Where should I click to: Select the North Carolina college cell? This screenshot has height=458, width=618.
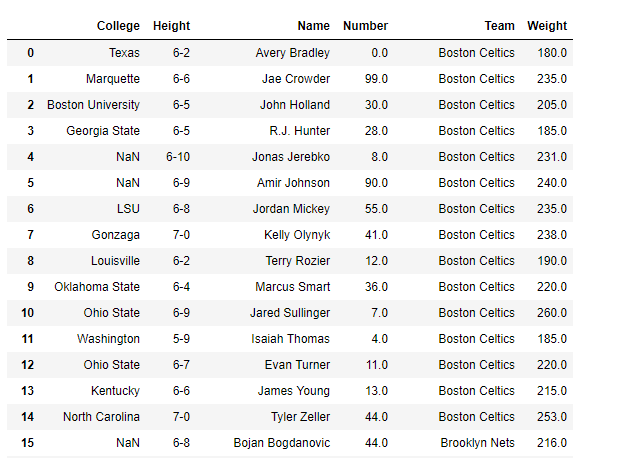click(x=101, y=417)
